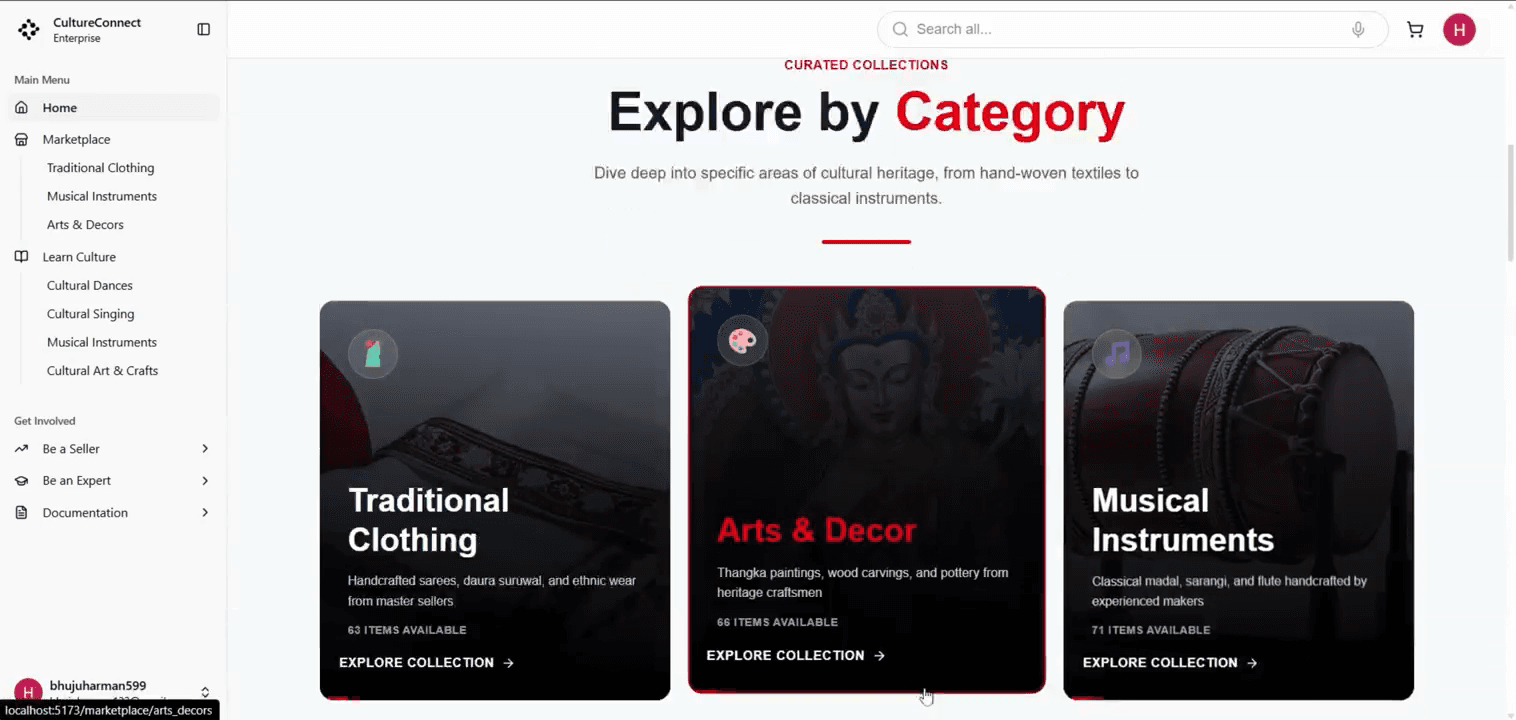Expand the Be a Seller submenu
1516x720 pixels.
pos(205,449)
